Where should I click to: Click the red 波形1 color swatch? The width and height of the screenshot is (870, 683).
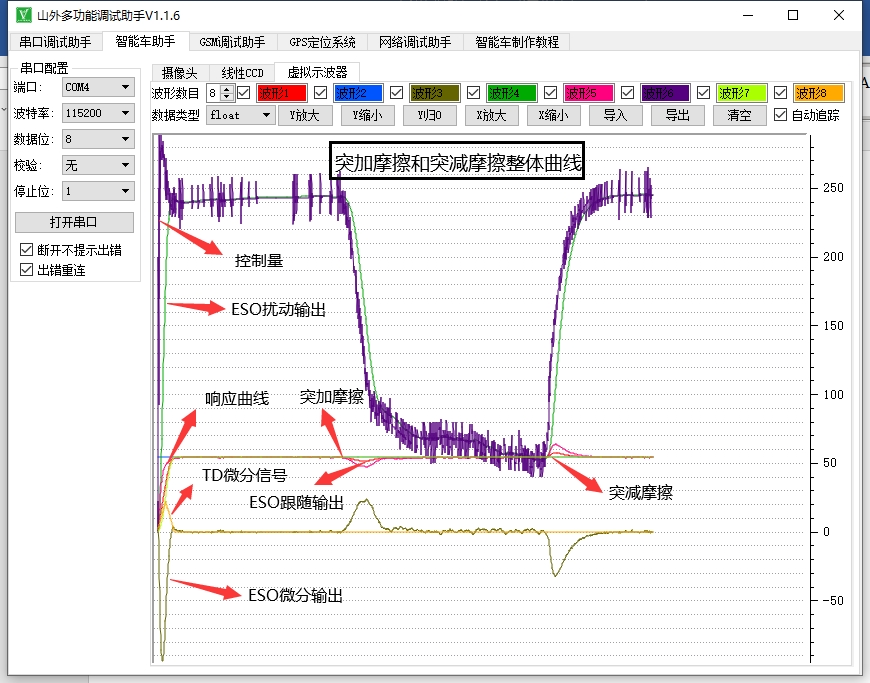pos(282,93)
